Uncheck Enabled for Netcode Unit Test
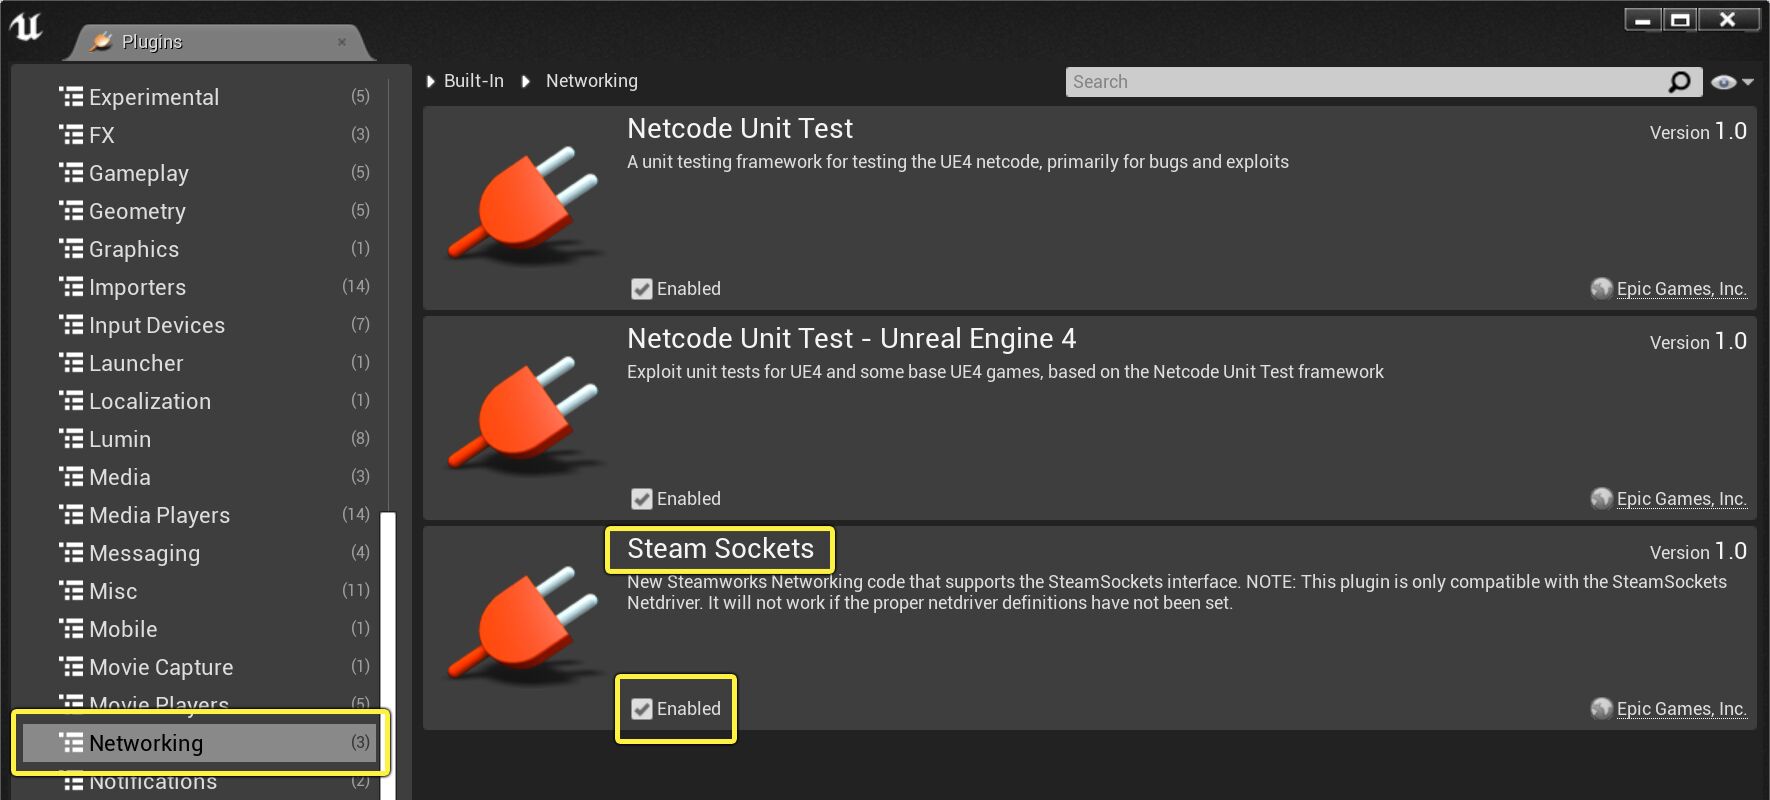Viewport: 1770px width, 800px height. [641, 288]
